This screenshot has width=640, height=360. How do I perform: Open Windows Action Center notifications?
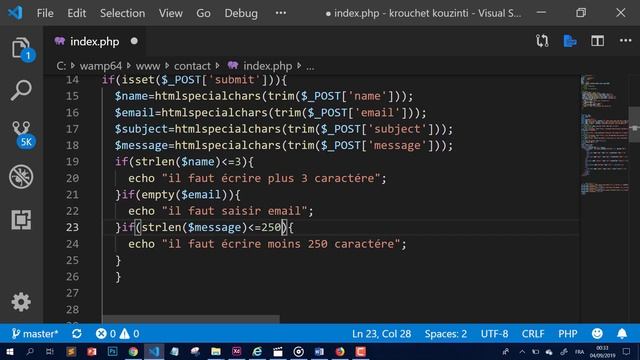point(627,351)
